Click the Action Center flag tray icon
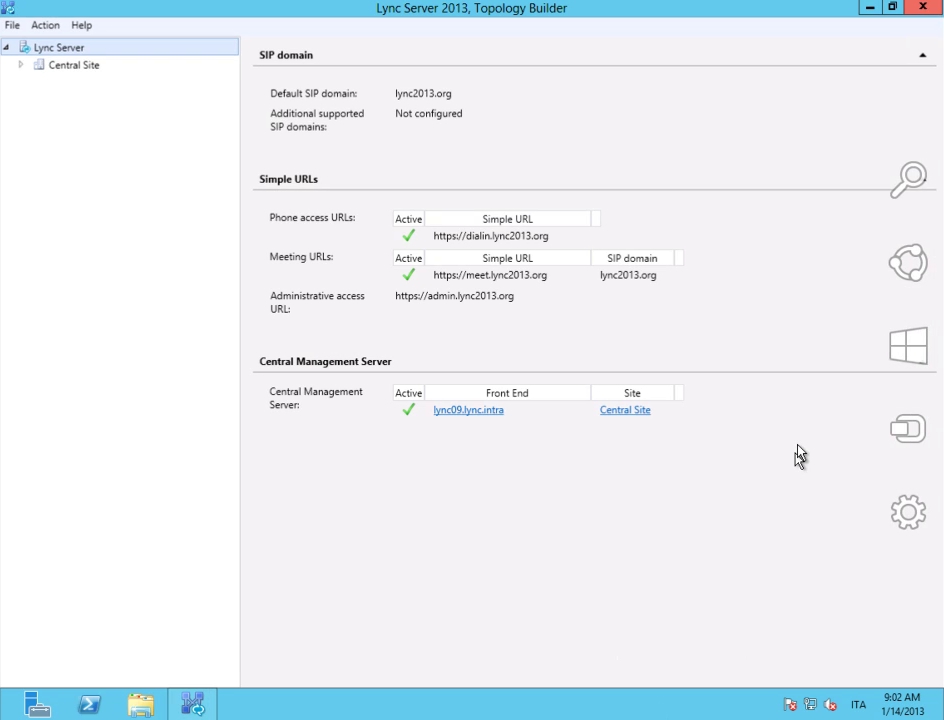The width and height of the screenshot is (944, 720). (x=790, y=704)
